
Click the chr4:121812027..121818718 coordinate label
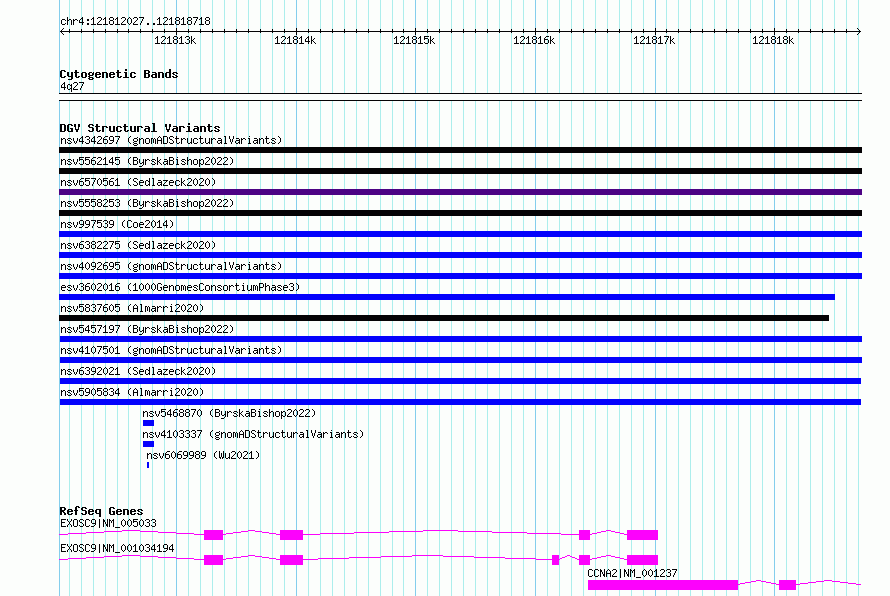coord(135,21)
